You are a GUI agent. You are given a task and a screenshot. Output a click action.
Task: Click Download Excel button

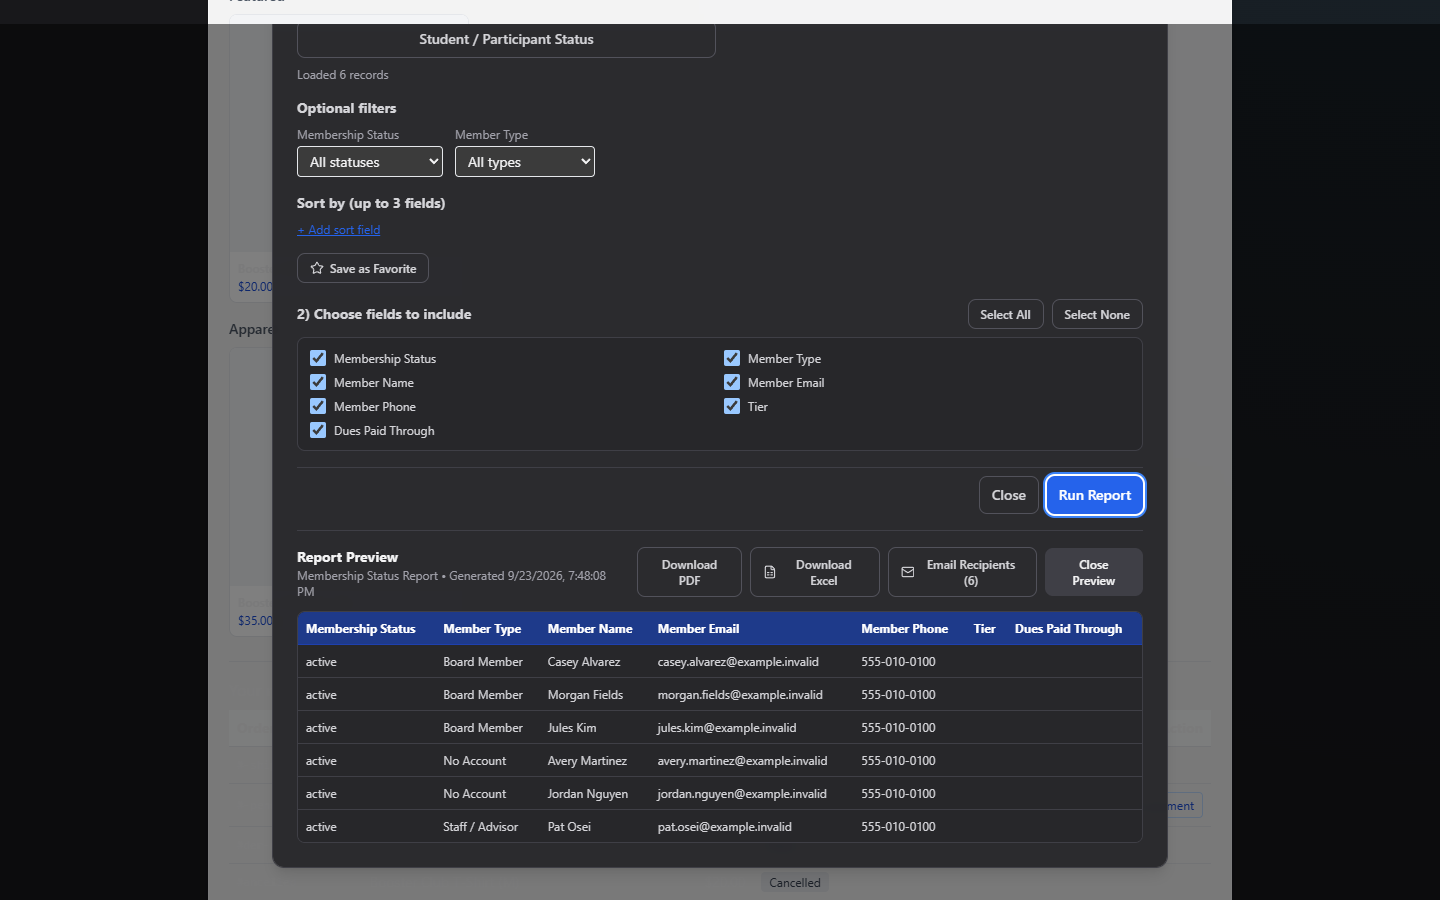[815, 572]
